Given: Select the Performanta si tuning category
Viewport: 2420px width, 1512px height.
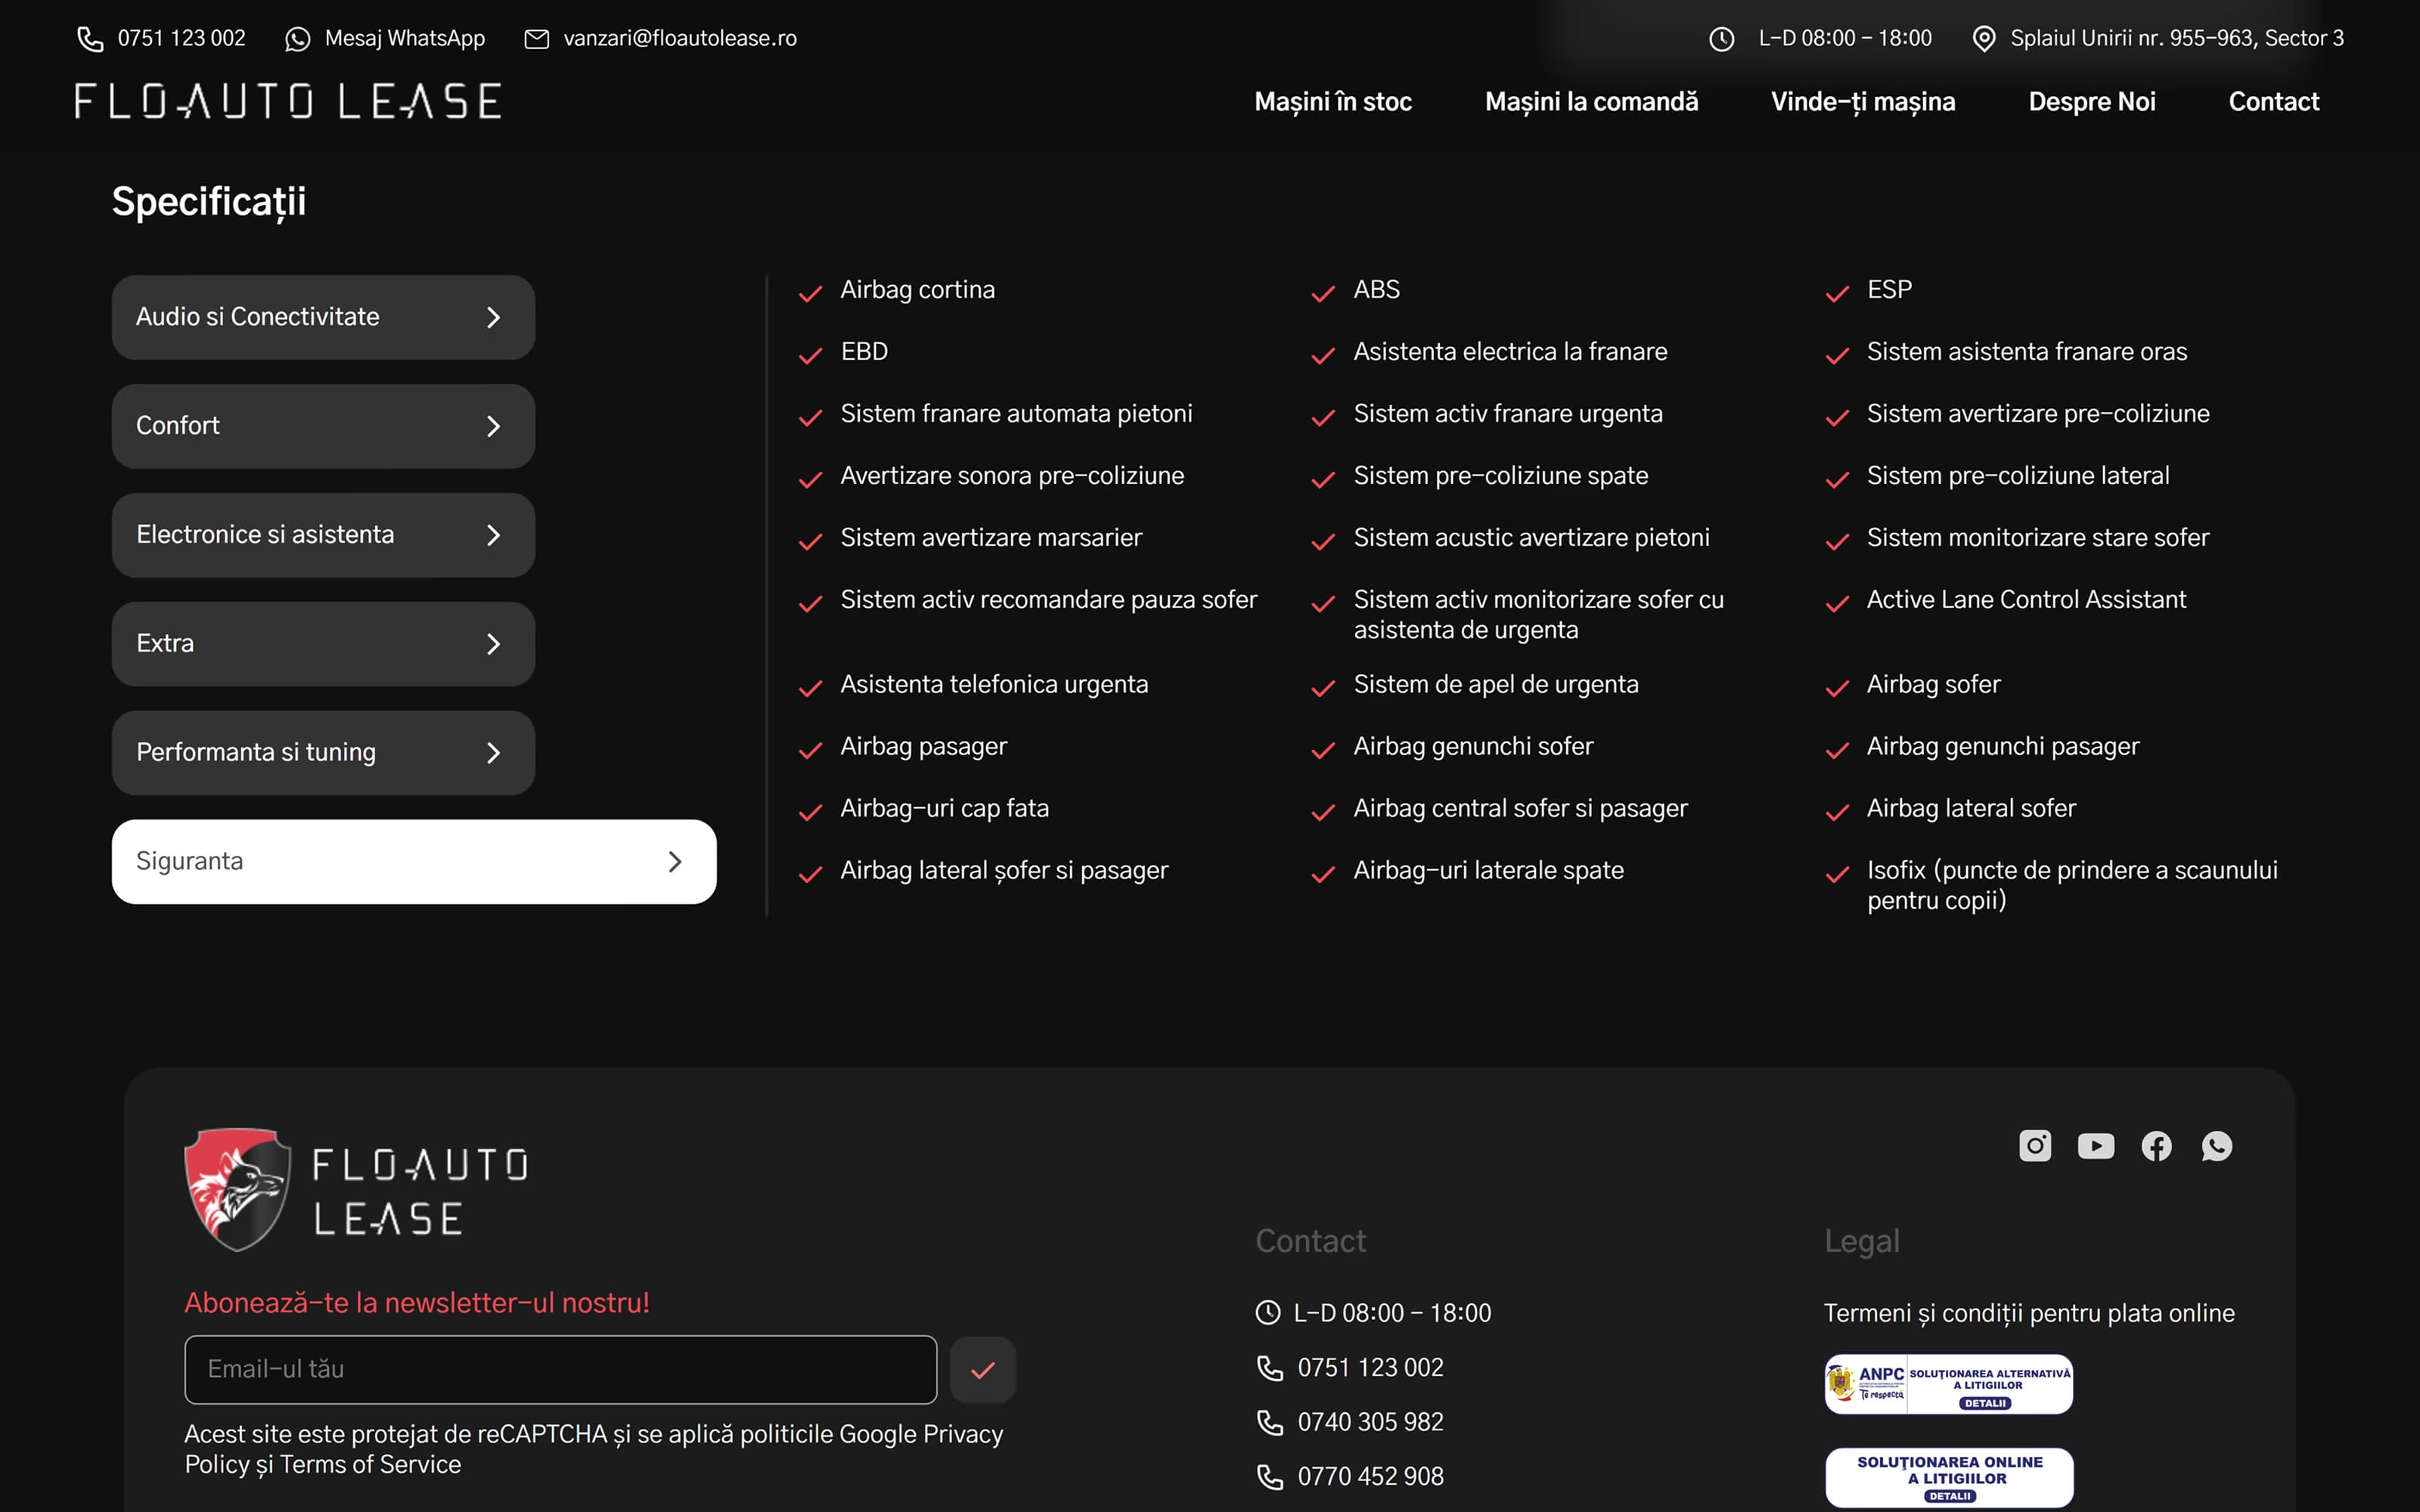Looking at the screenshot, I should click(x=323, y=753).
